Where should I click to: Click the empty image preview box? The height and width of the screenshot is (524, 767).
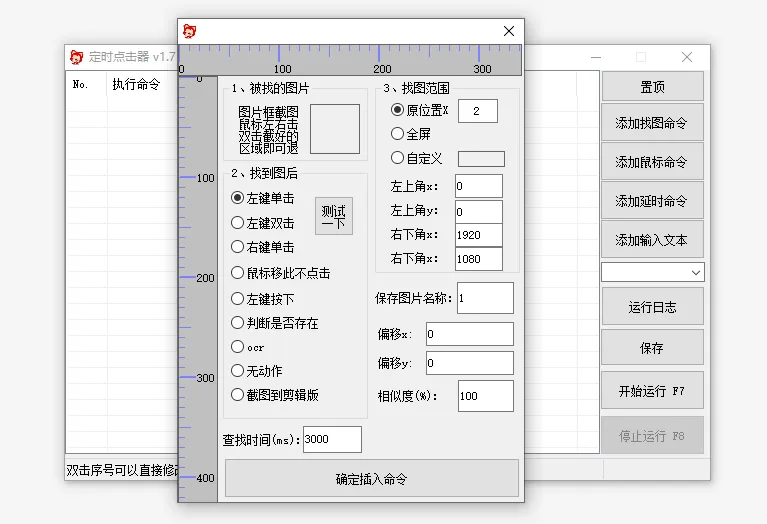[x=335, y=129]
